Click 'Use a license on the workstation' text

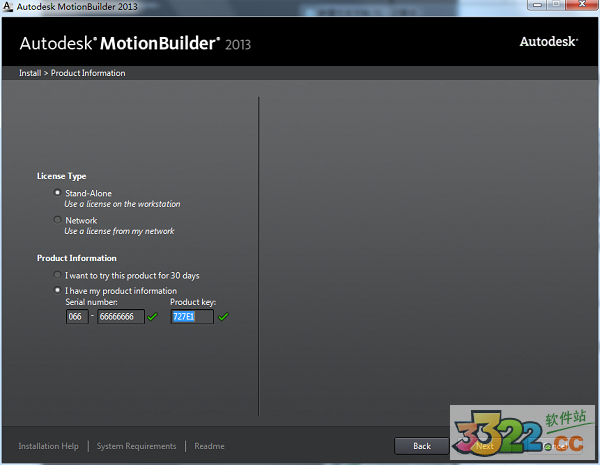click(122, 204)
